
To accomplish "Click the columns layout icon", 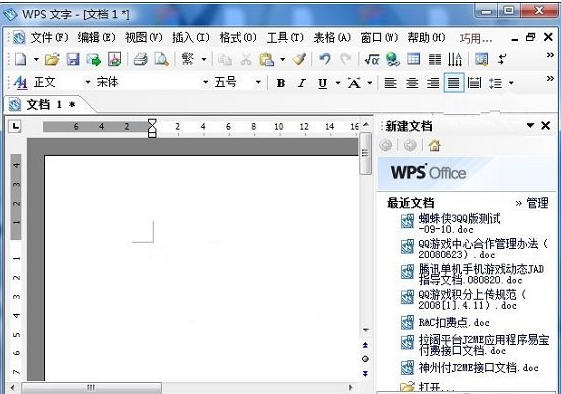I will pyautogui.click(x=435, y=59).
